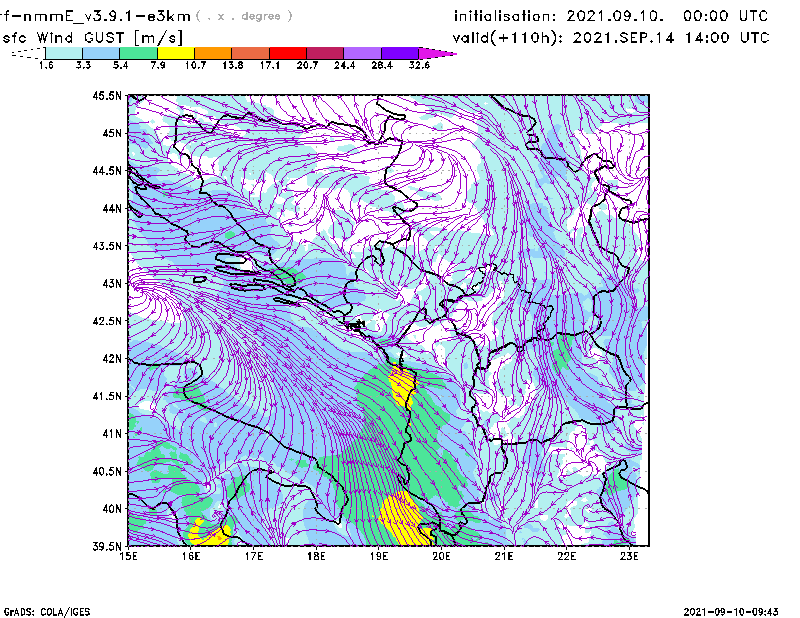The width and height of the screenshot is (800, 618).
Task: Click the legend value 5.4
Action: pyautogui.click(x=120, y=65)
